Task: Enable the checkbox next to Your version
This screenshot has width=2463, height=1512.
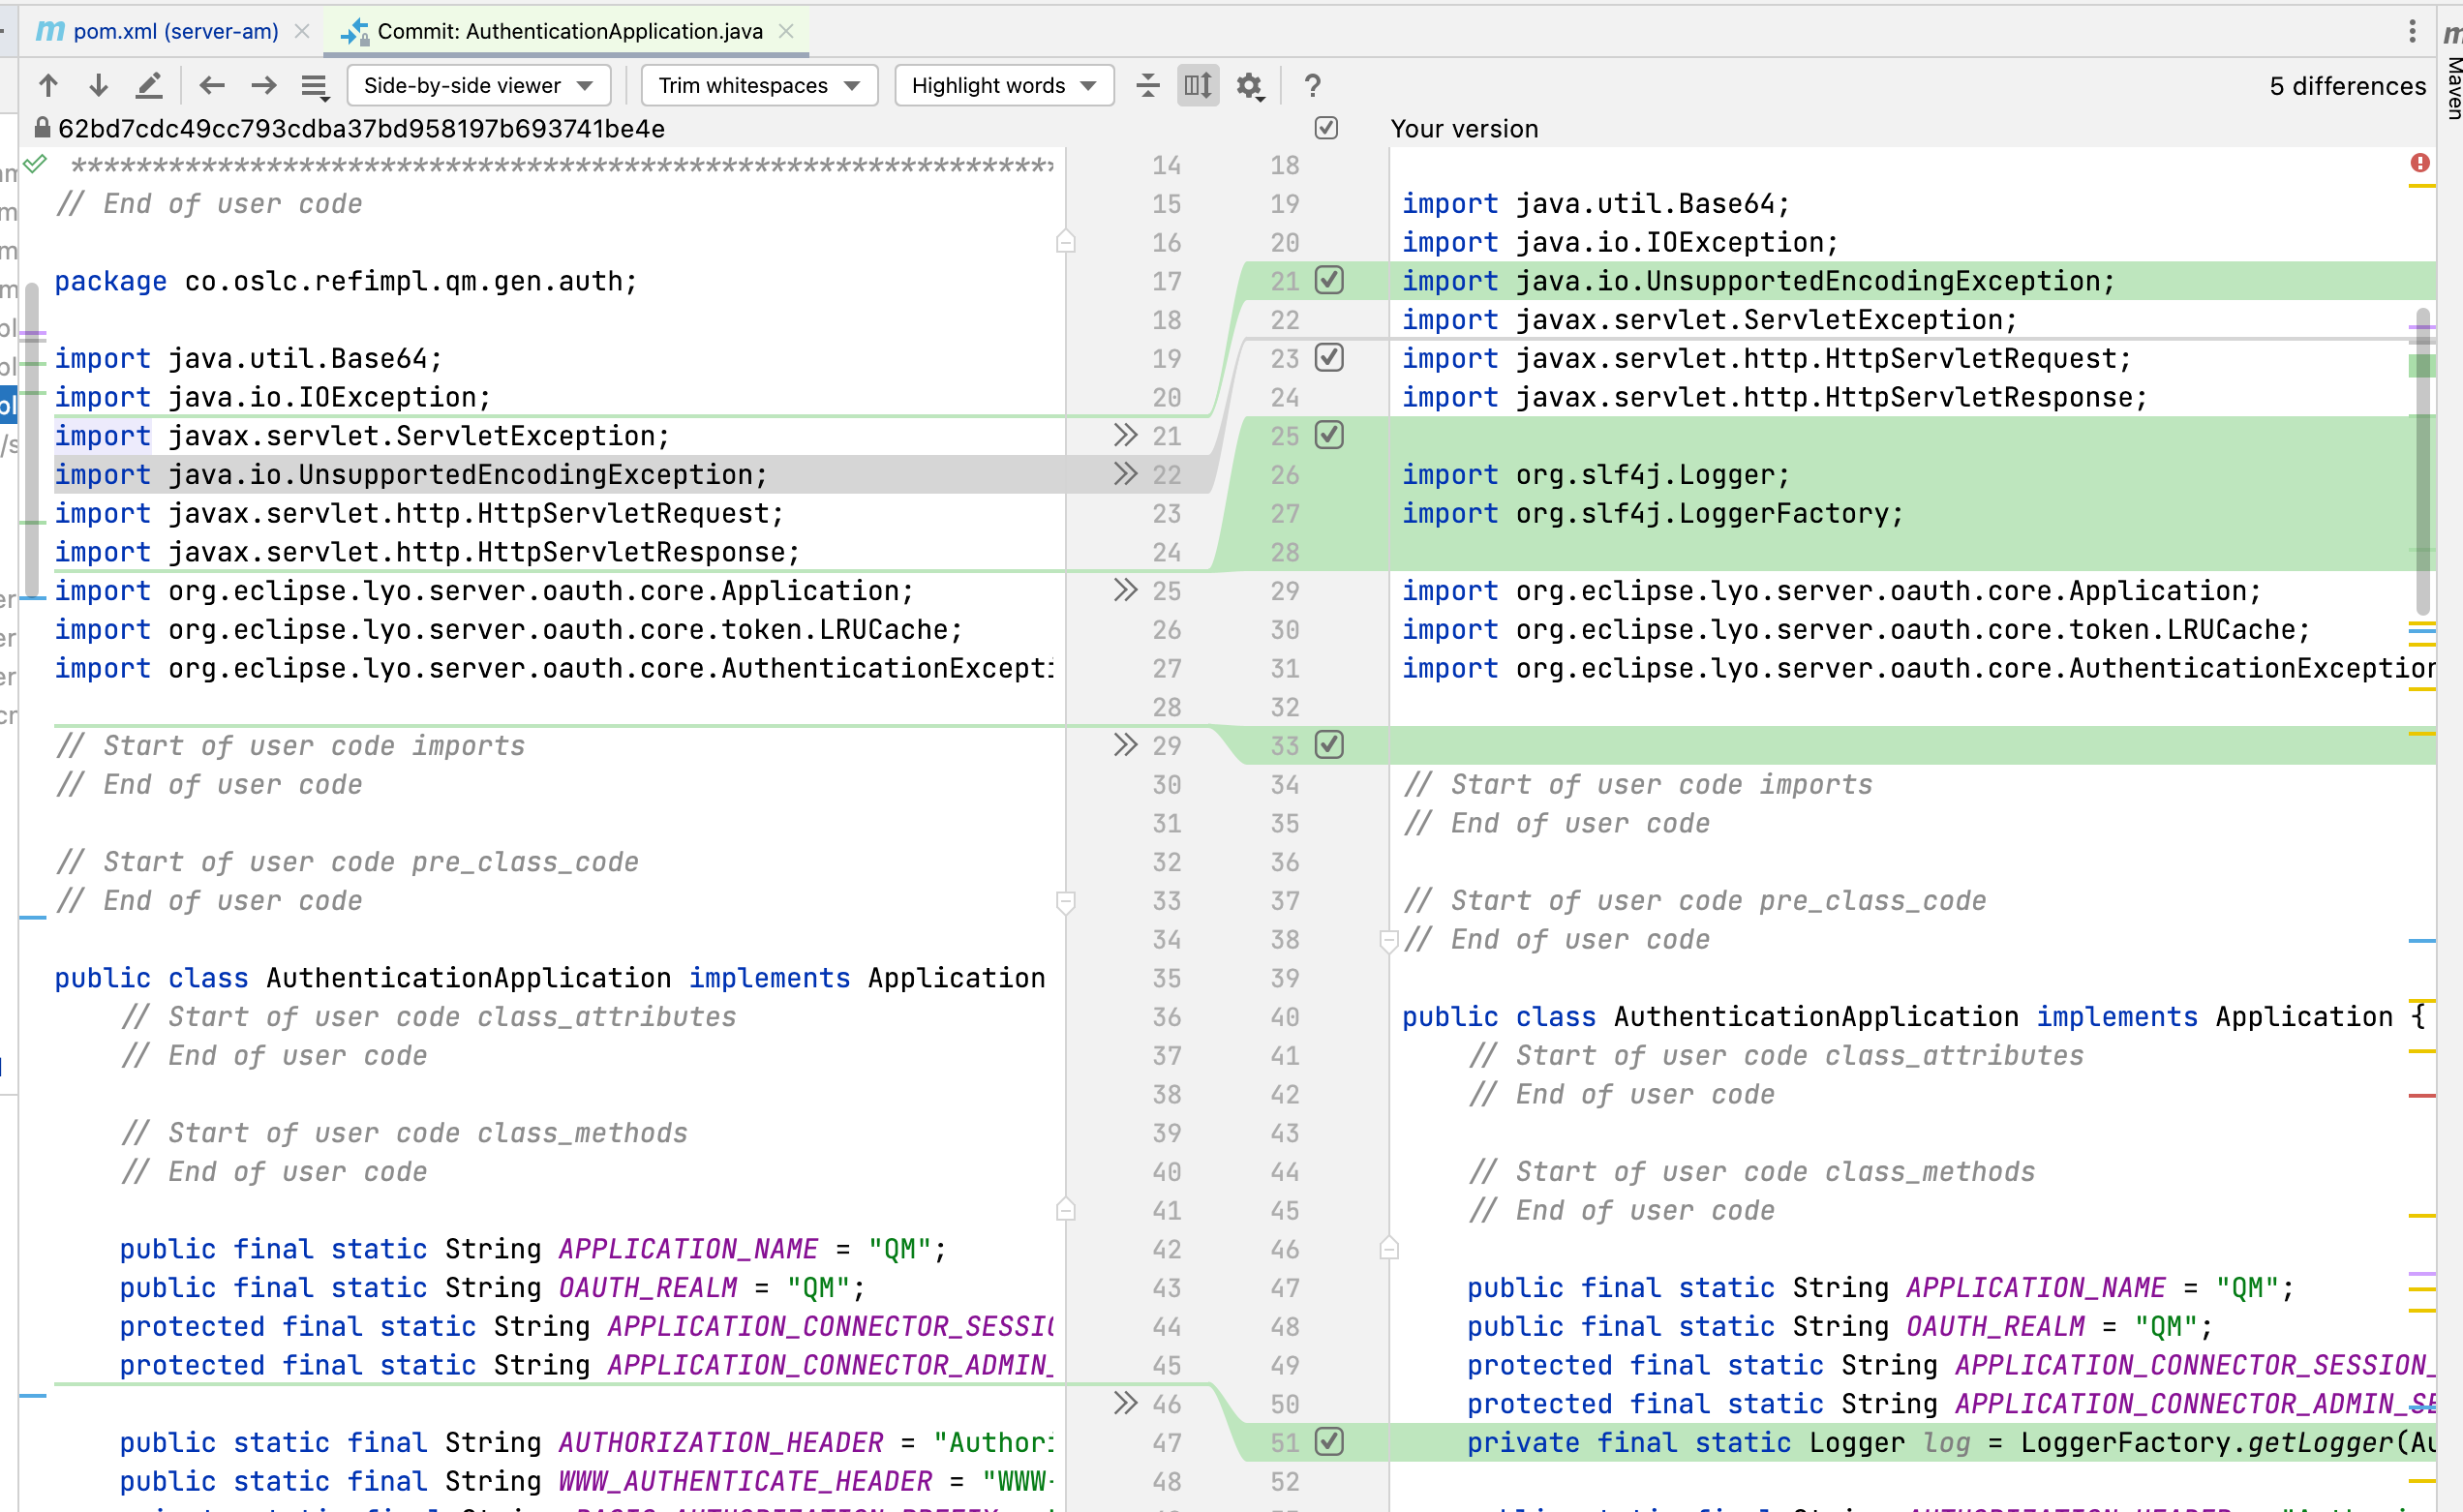Action: click(1328, 128)
